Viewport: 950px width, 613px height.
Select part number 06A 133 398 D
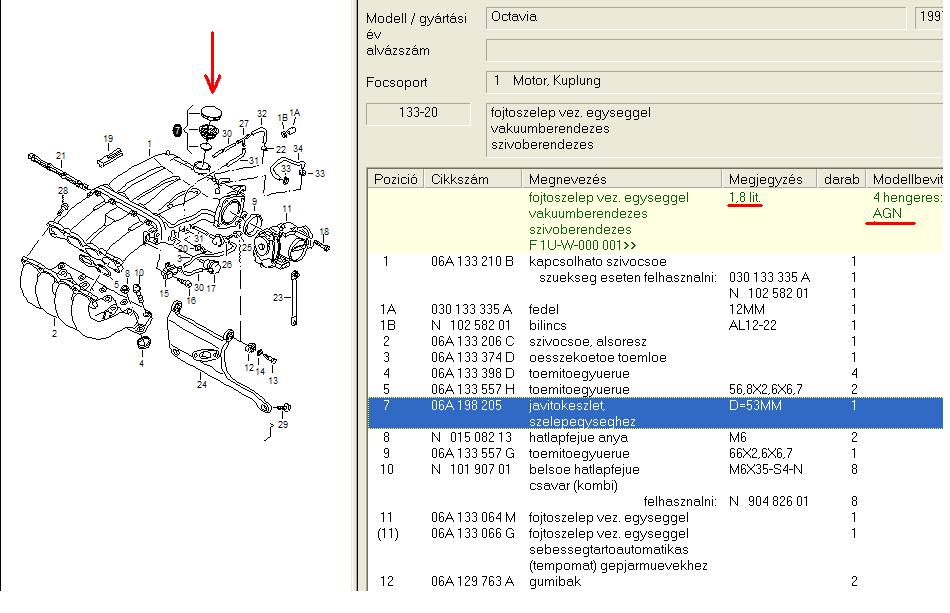click(x=473, y=374)
